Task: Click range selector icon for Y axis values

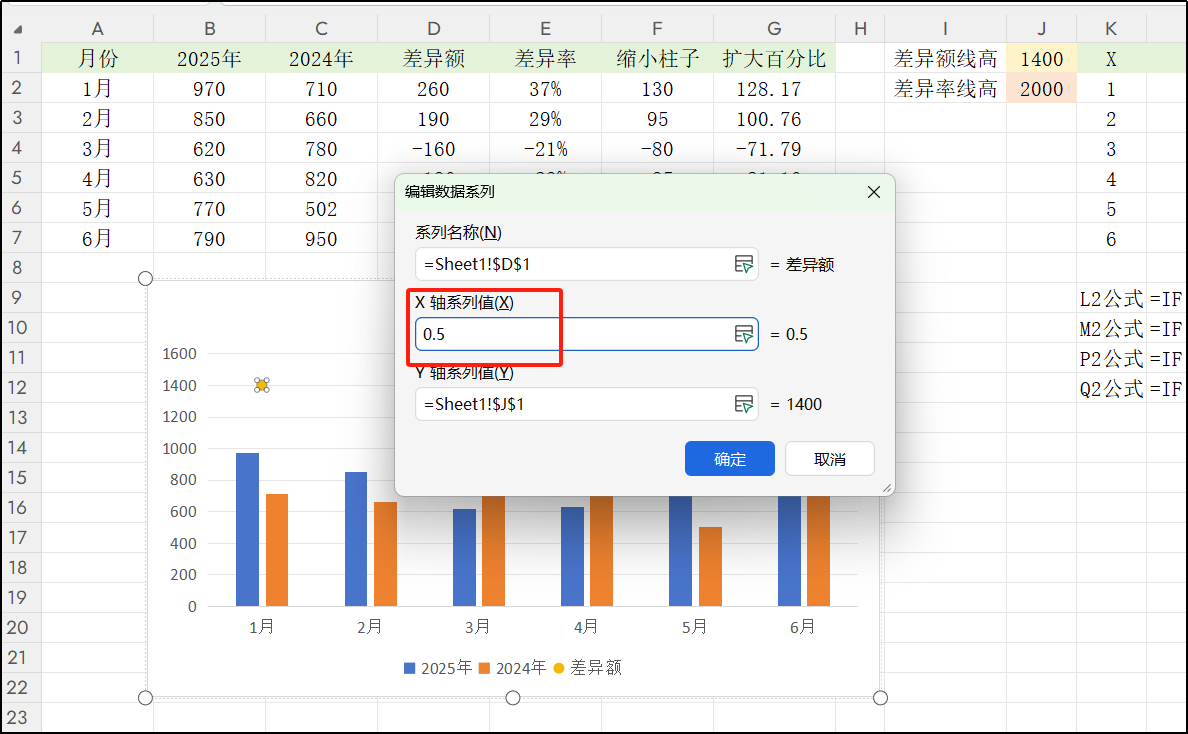Action: 744,404
